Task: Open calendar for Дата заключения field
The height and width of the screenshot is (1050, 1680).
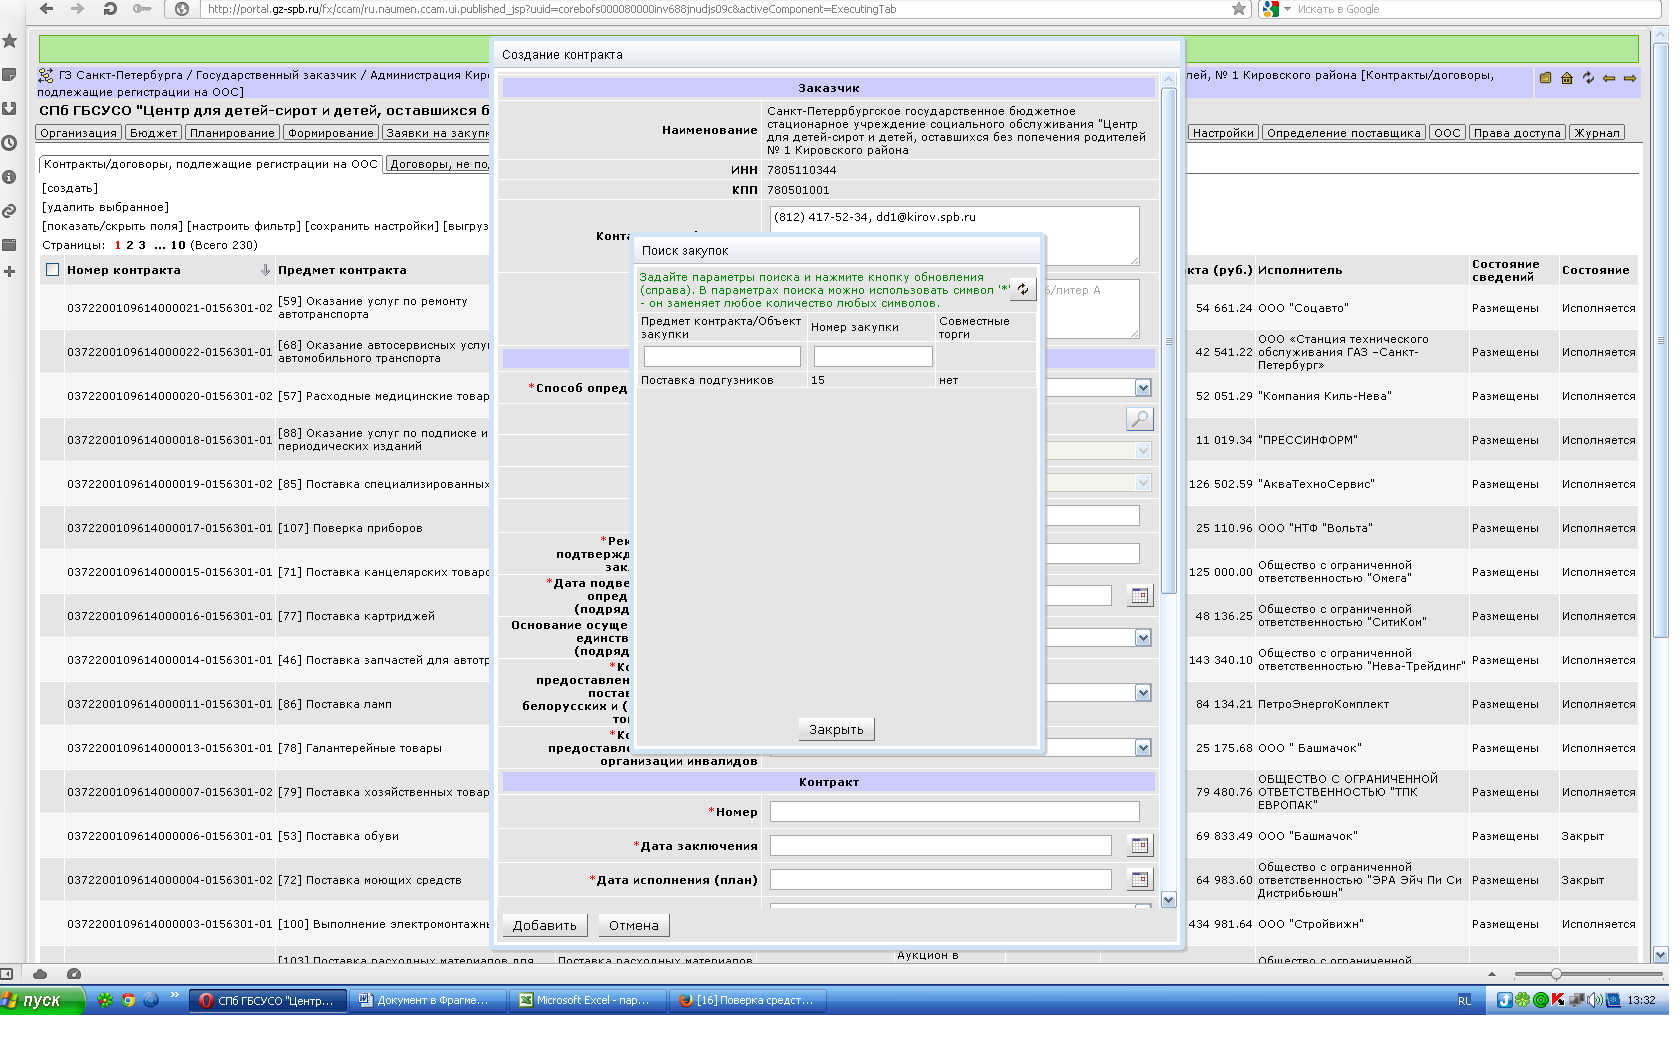Action: (x=1139, y=846)
